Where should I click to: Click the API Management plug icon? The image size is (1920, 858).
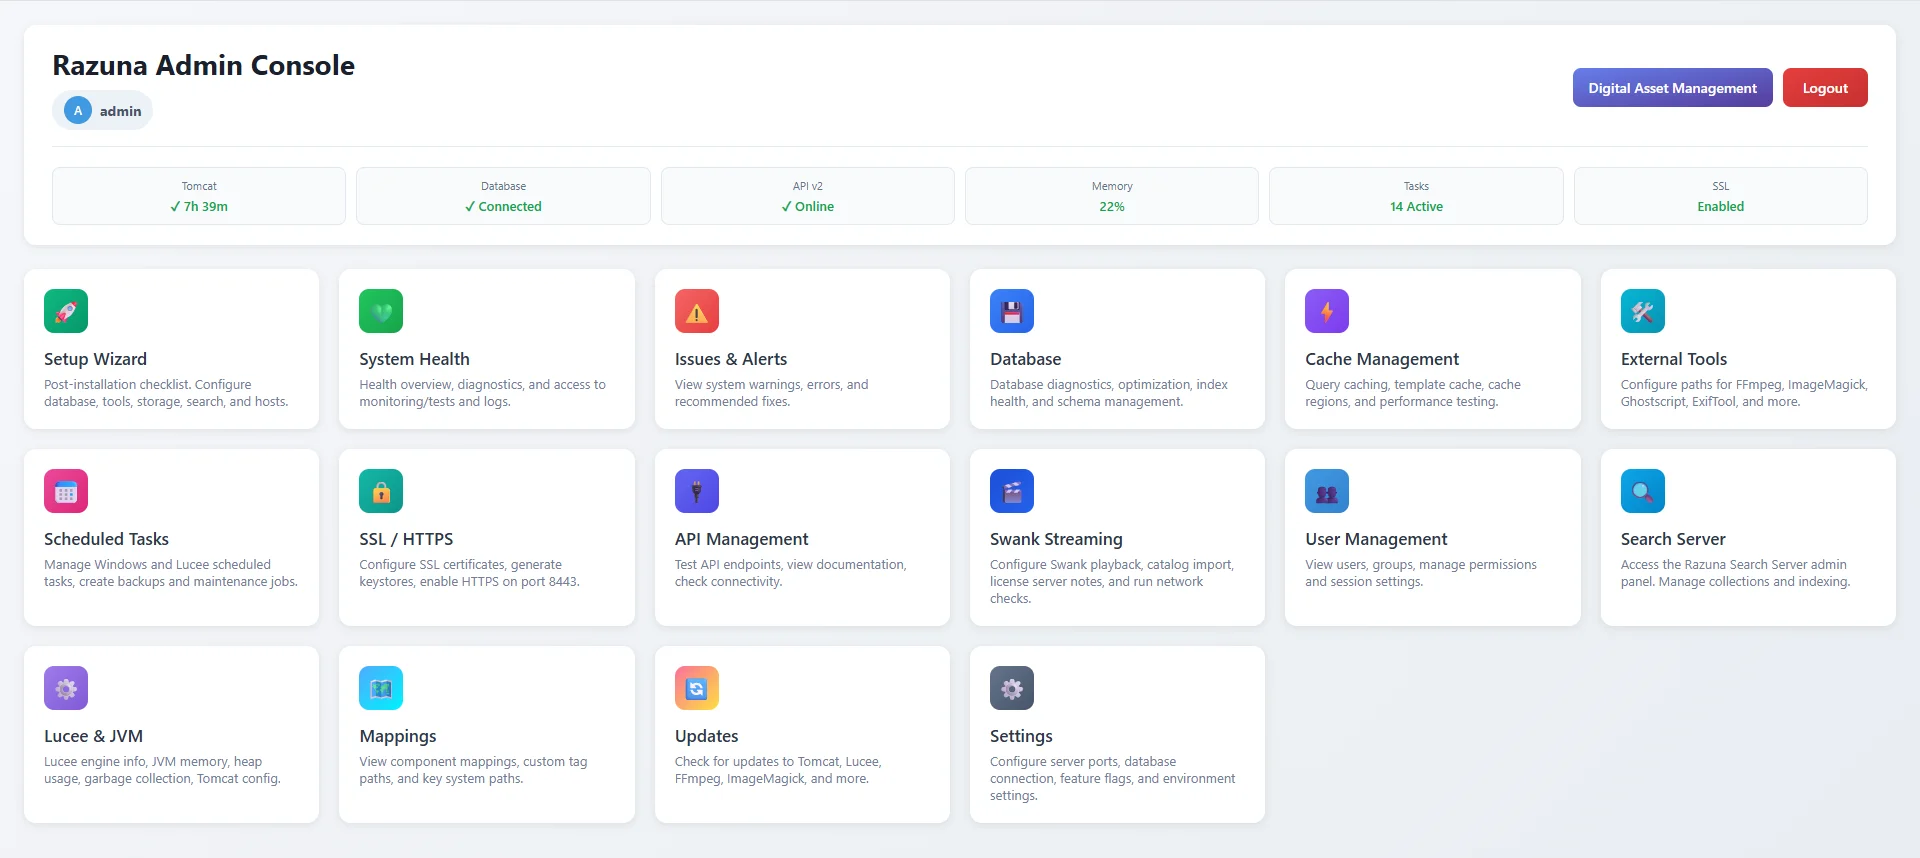697,491
